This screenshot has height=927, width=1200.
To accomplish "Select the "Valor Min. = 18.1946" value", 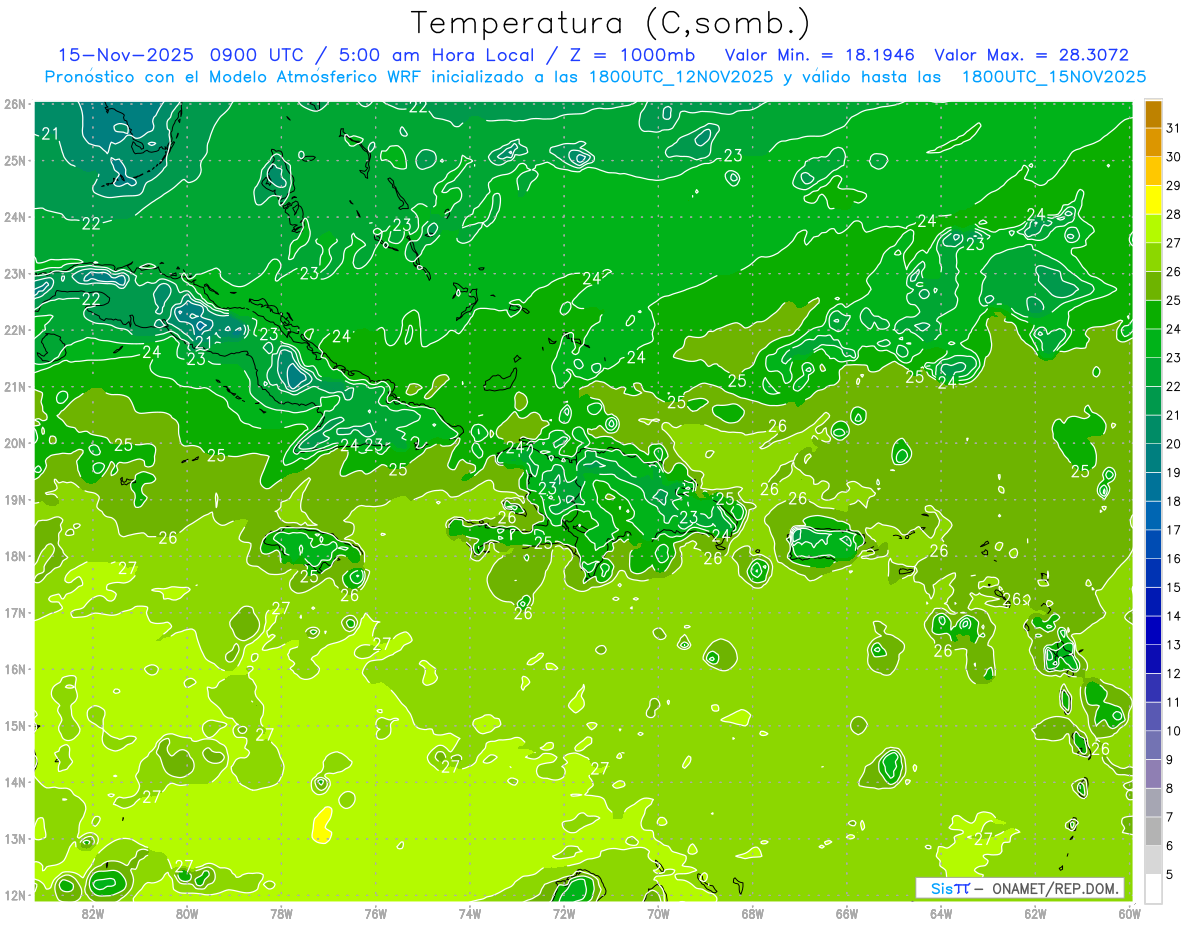I will tap(819, 55).
